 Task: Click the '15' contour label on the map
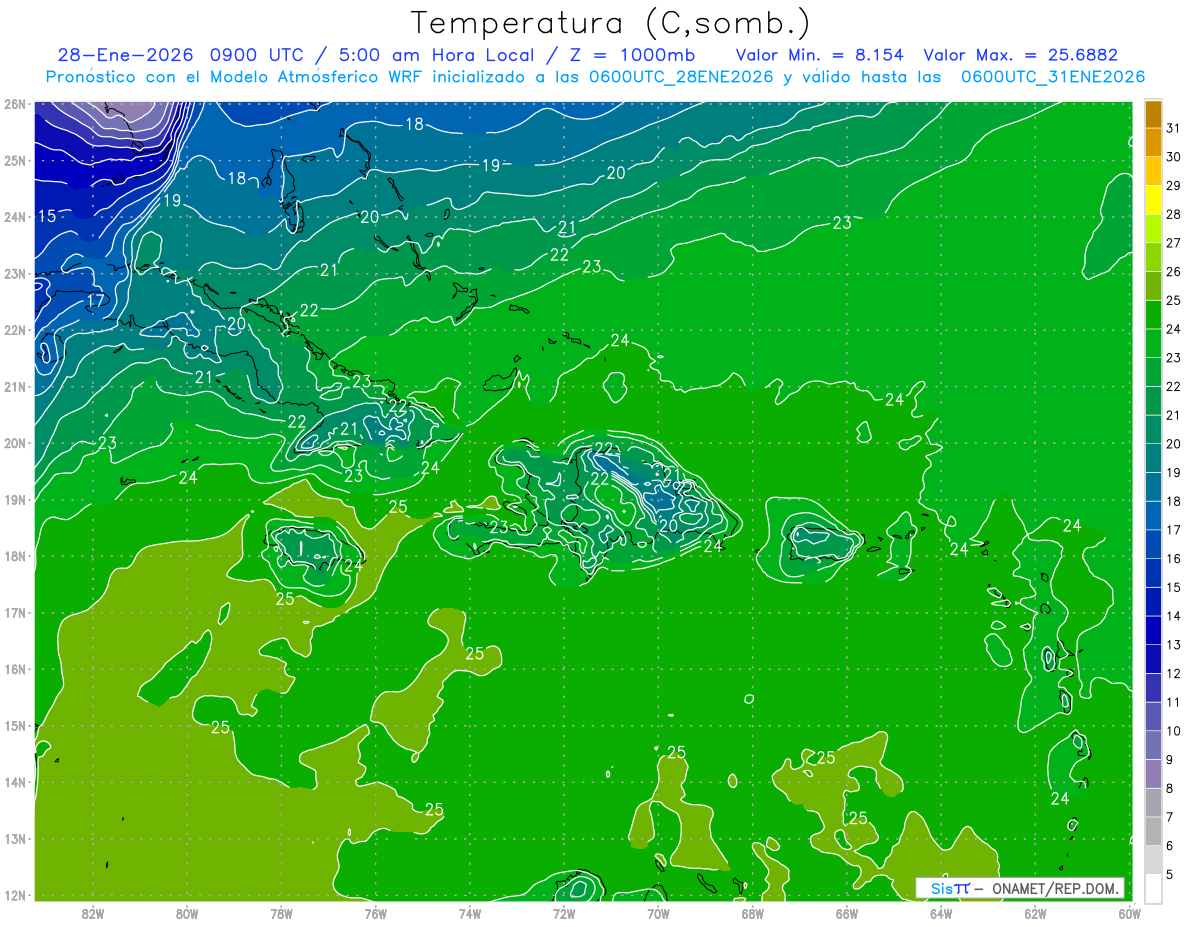(x=47, y=217)
